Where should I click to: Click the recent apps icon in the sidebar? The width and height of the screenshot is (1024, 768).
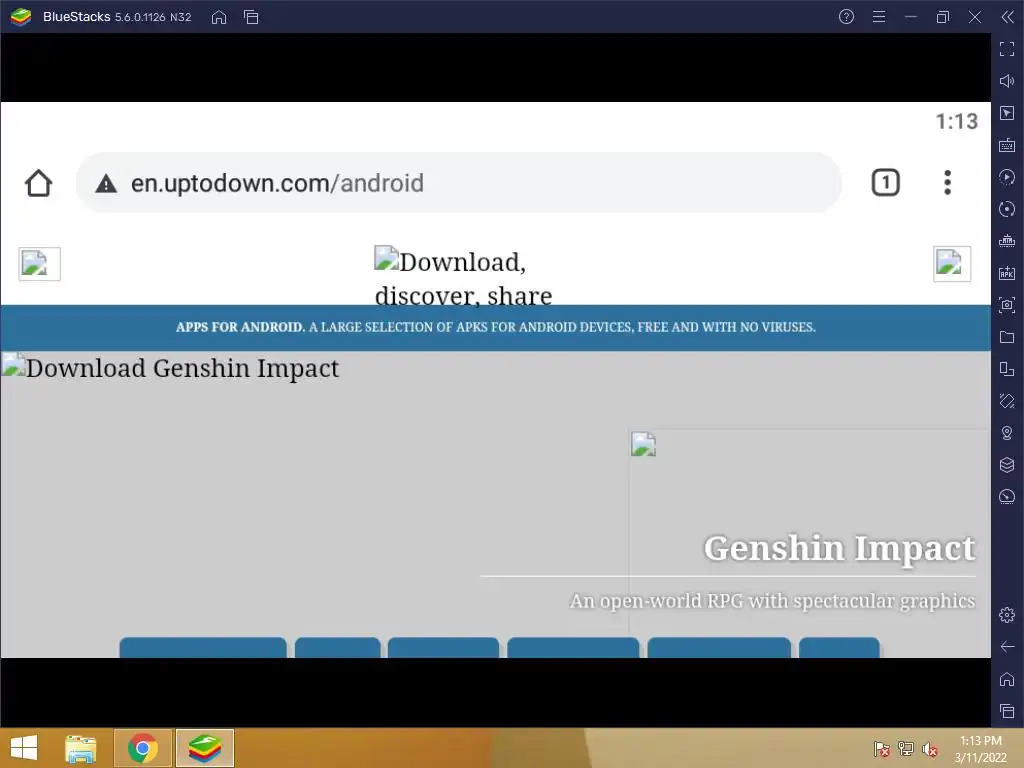[x=1006, y=711]
